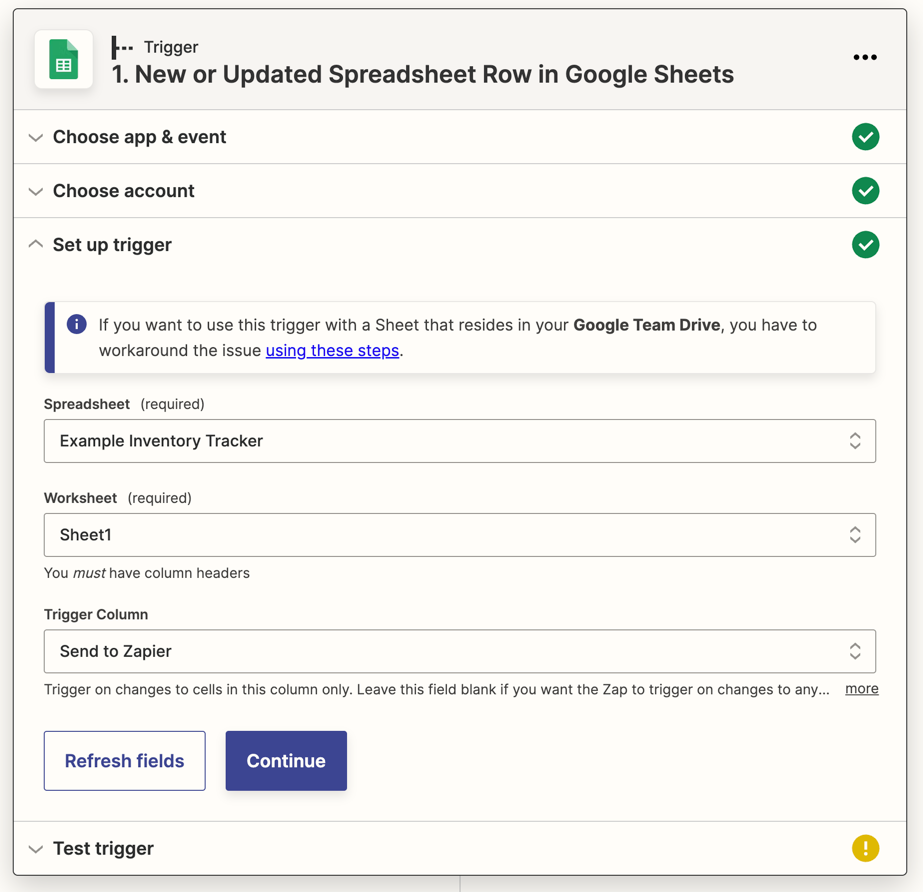Open the 'using these steps' link
The image size is (923, 892).
coord(333,350)
